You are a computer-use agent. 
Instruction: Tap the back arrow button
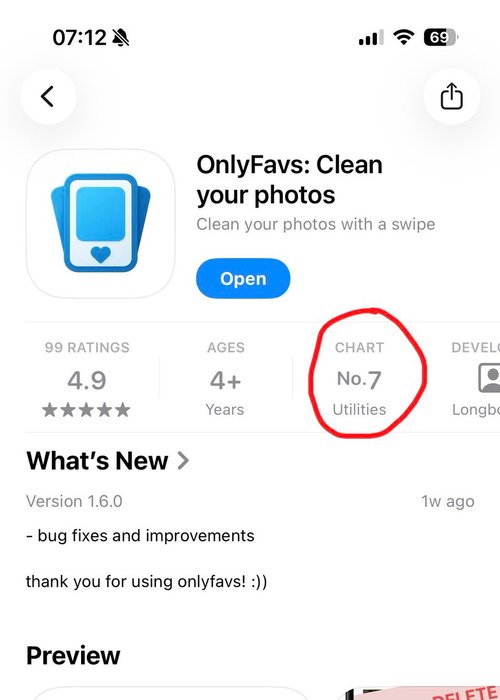[x=48, y=96]
